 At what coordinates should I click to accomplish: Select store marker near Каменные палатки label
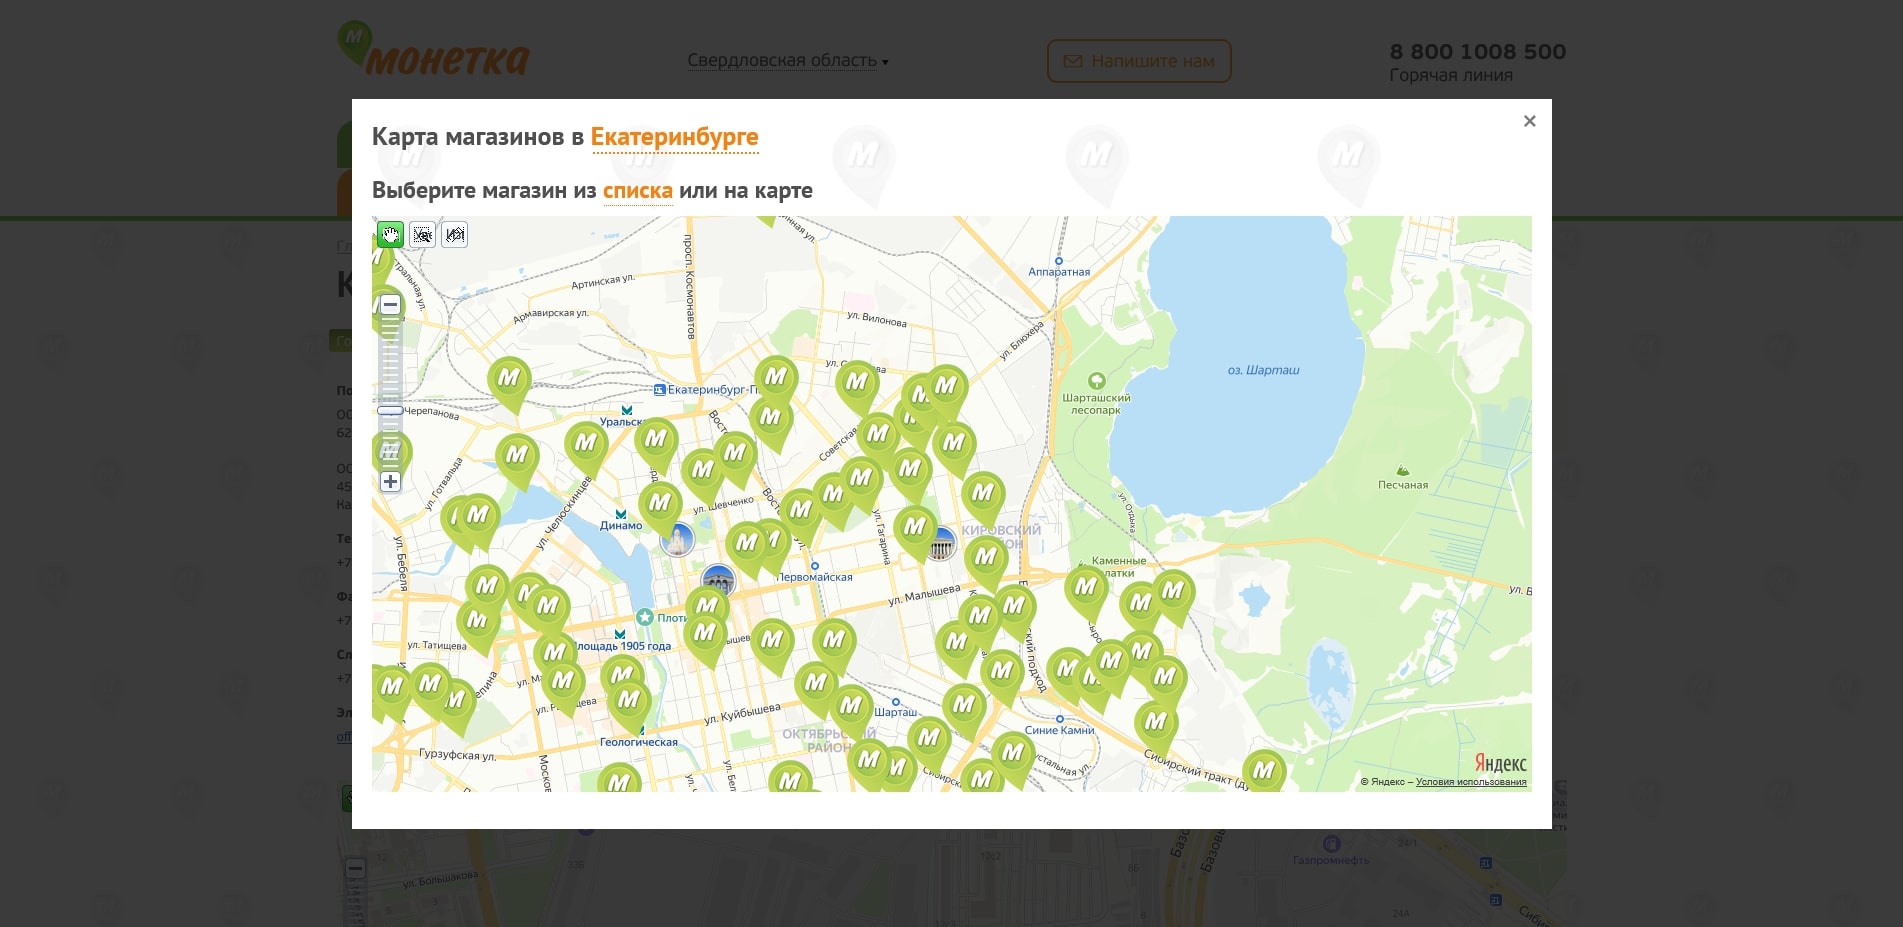1085,588
